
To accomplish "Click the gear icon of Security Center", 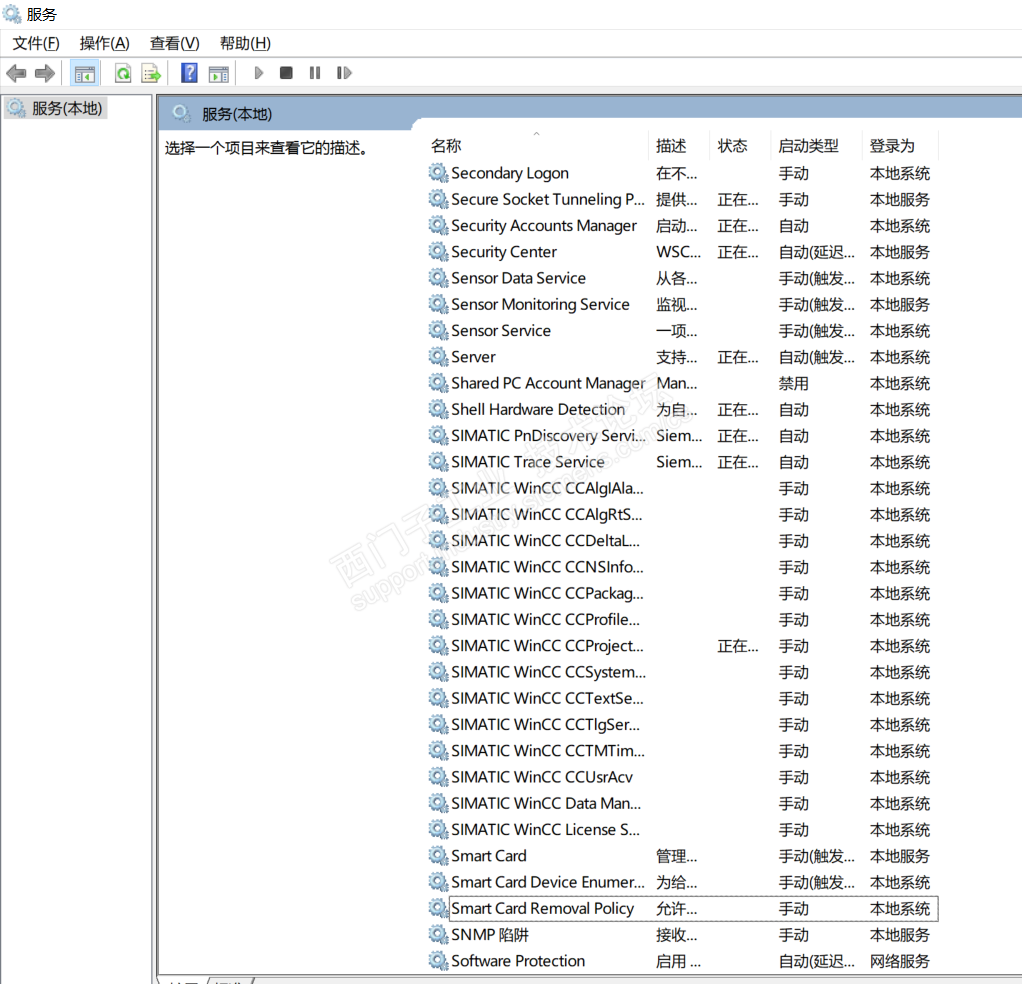I will click(438, 252).
